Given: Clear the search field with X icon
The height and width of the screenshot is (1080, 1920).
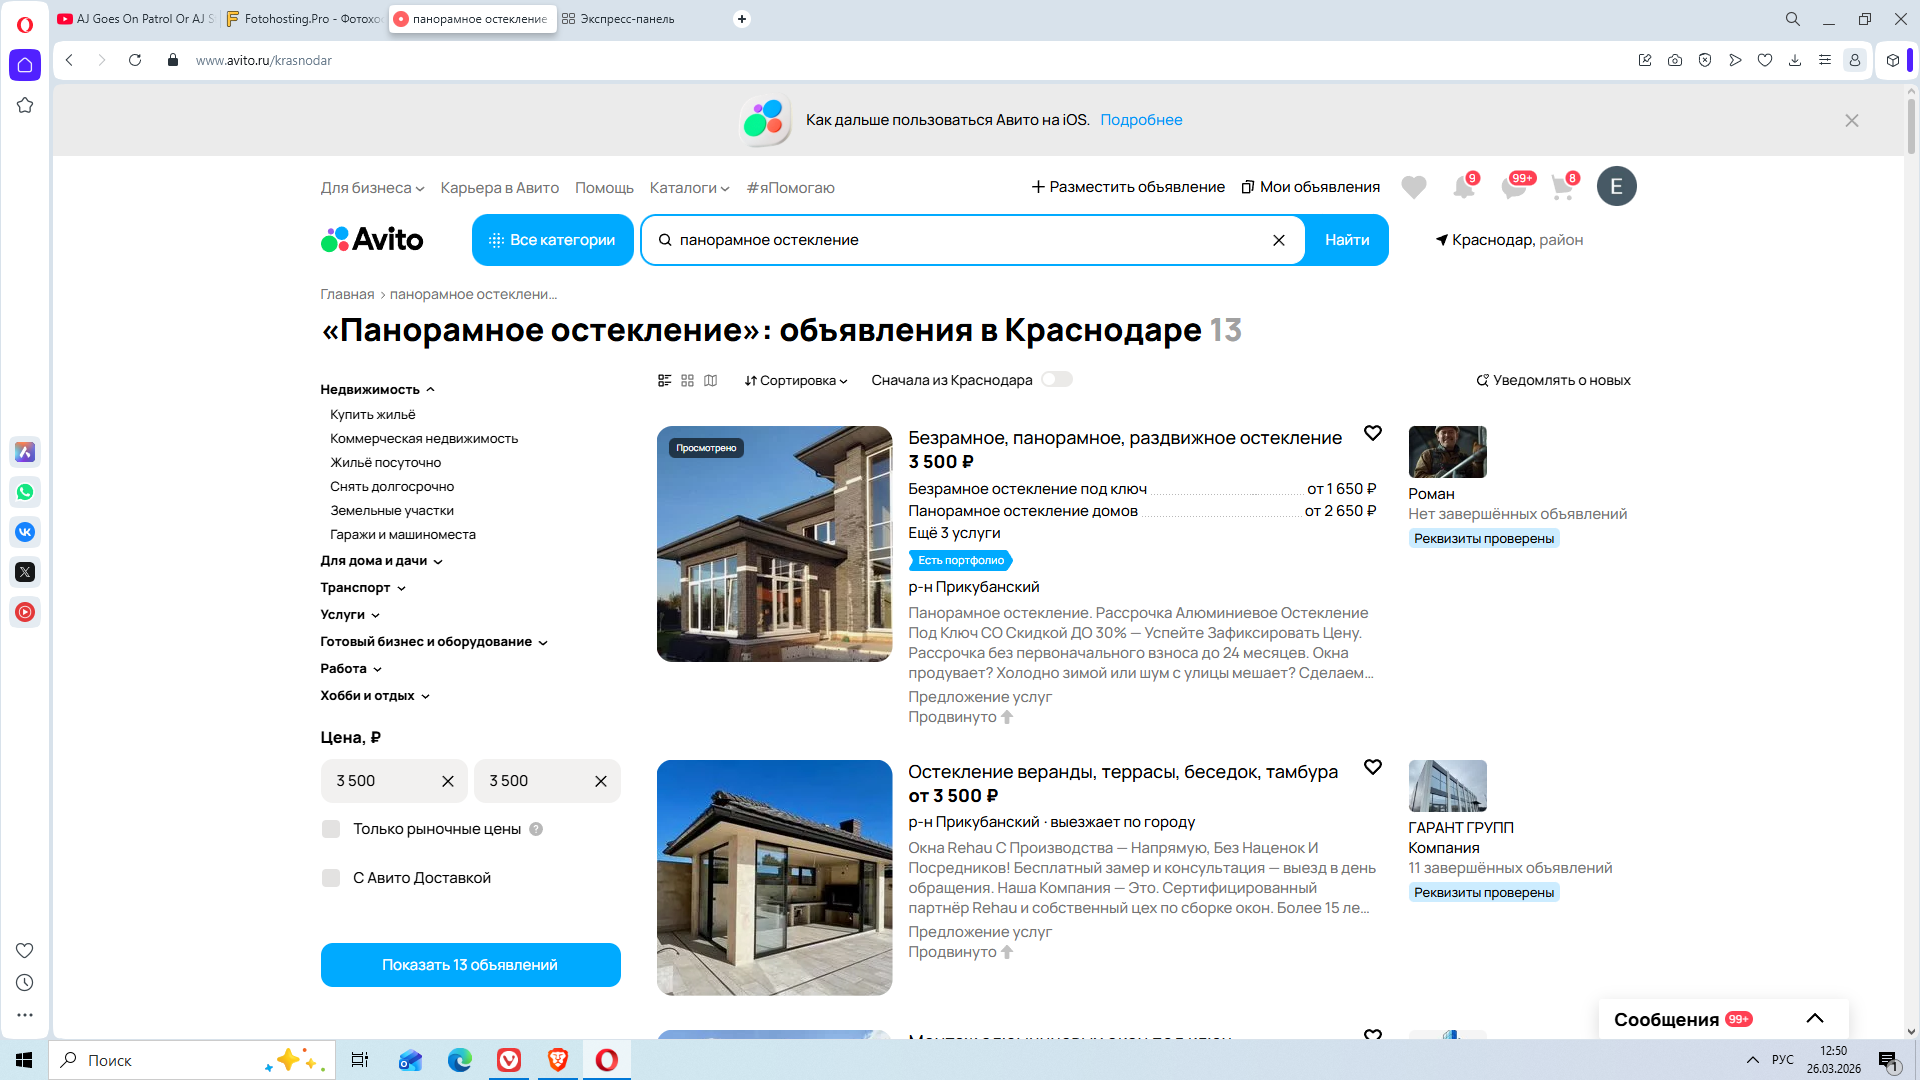Looking at the screenshot, I should [x=1278, y=240].
